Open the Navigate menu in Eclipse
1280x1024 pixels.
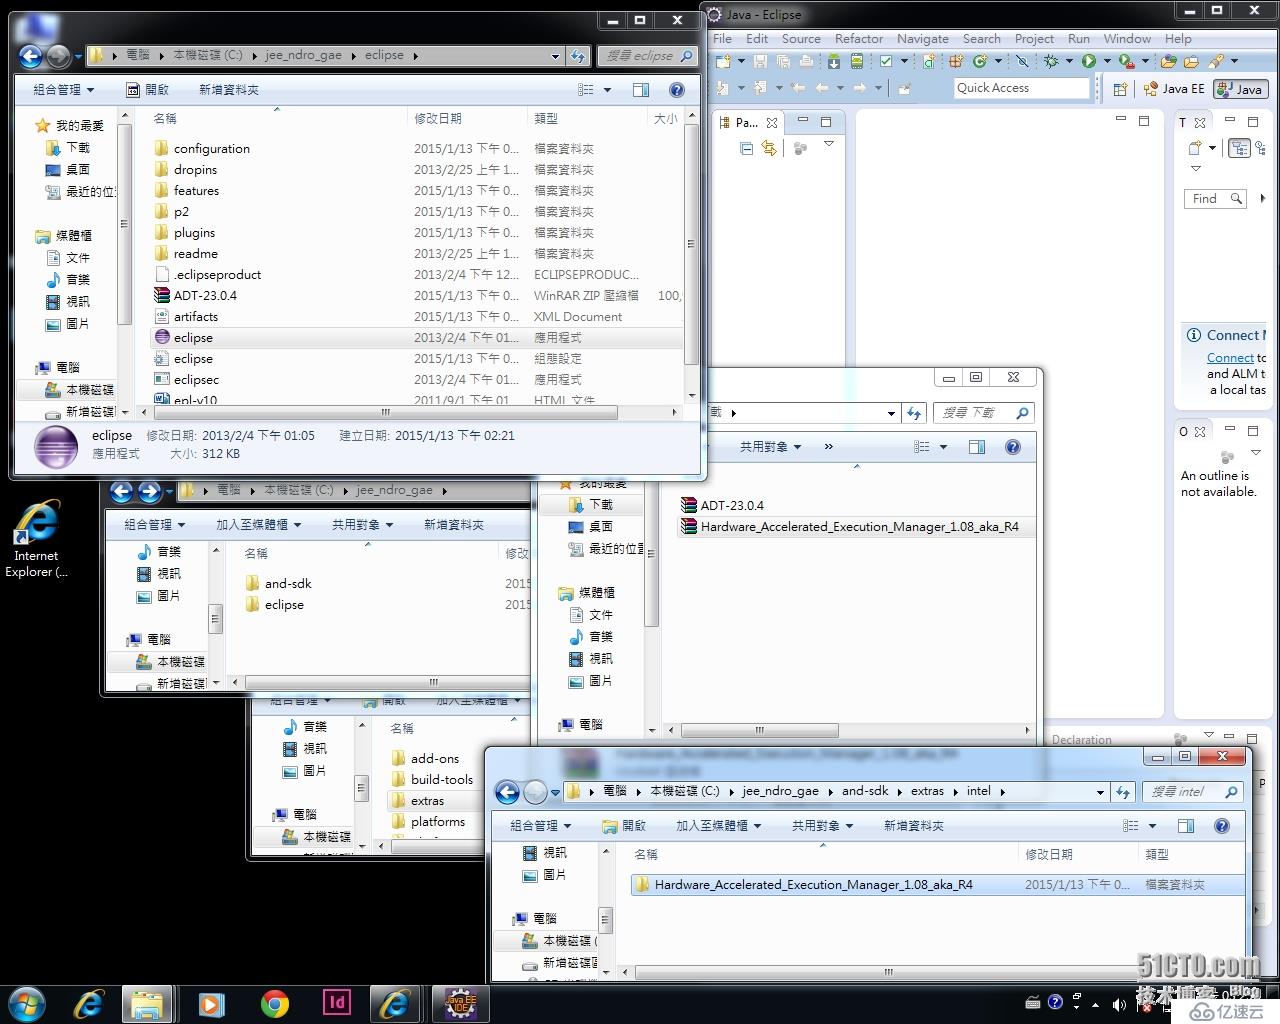(x=923, y=38)
